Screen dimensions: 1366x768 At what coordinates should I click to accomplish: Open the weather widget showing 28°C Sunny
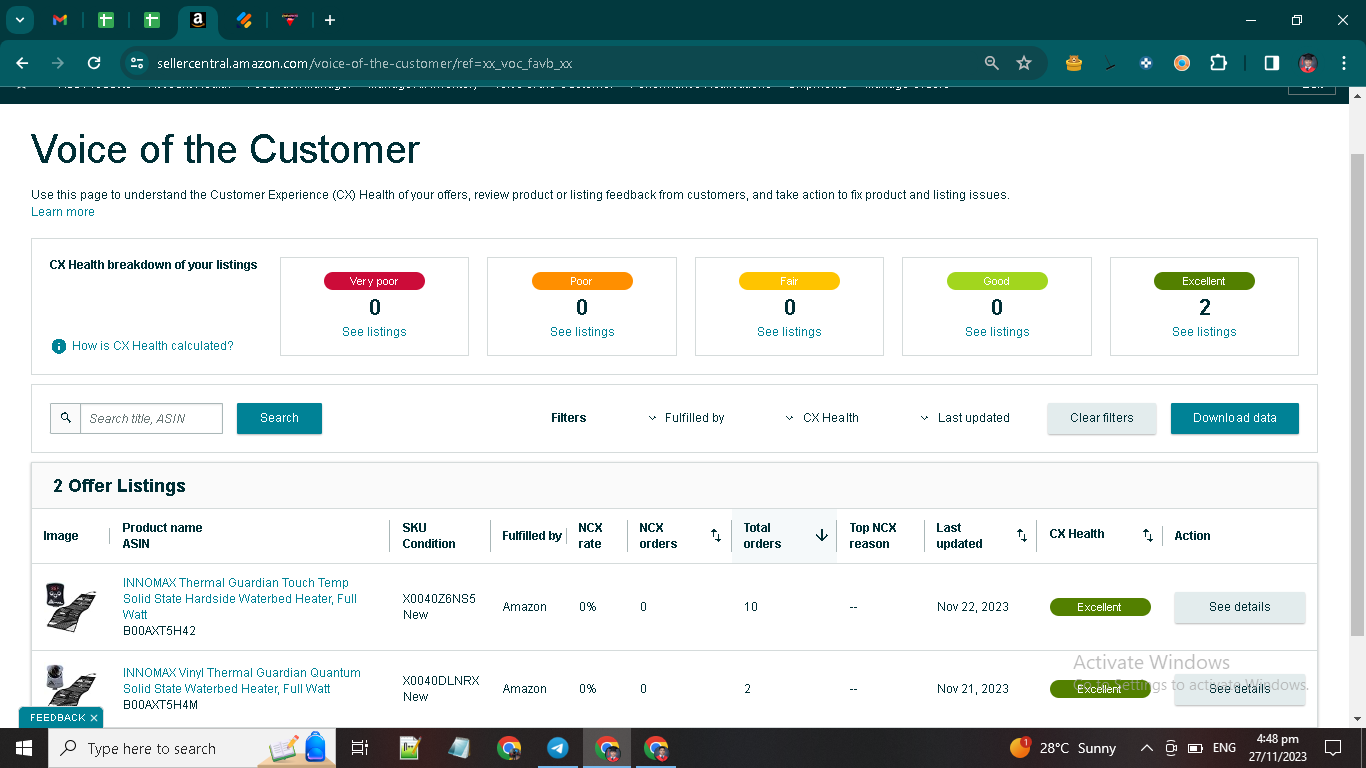(x=1063, y=748)
